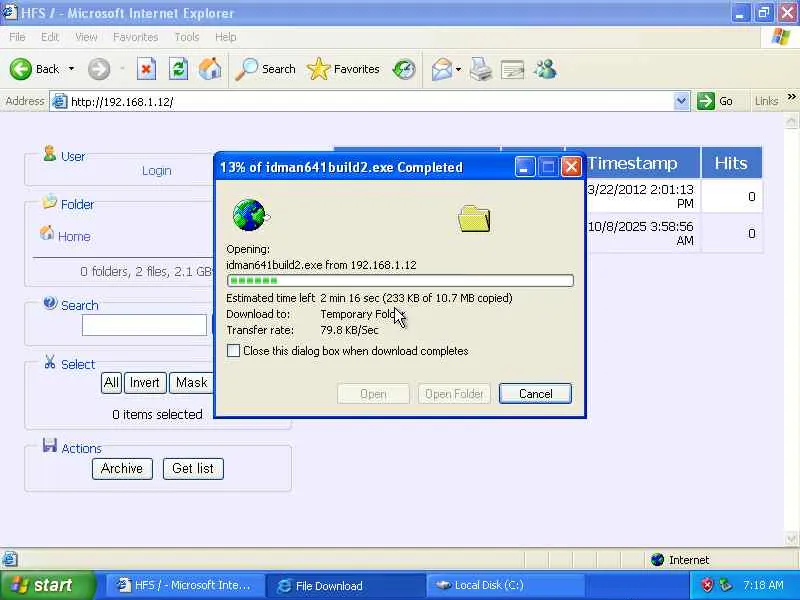Image resolution: width=800 pixels, height=600 pixels.
Task: Click the Edit page toolbar icon
Action: click(x=512, y=70)
